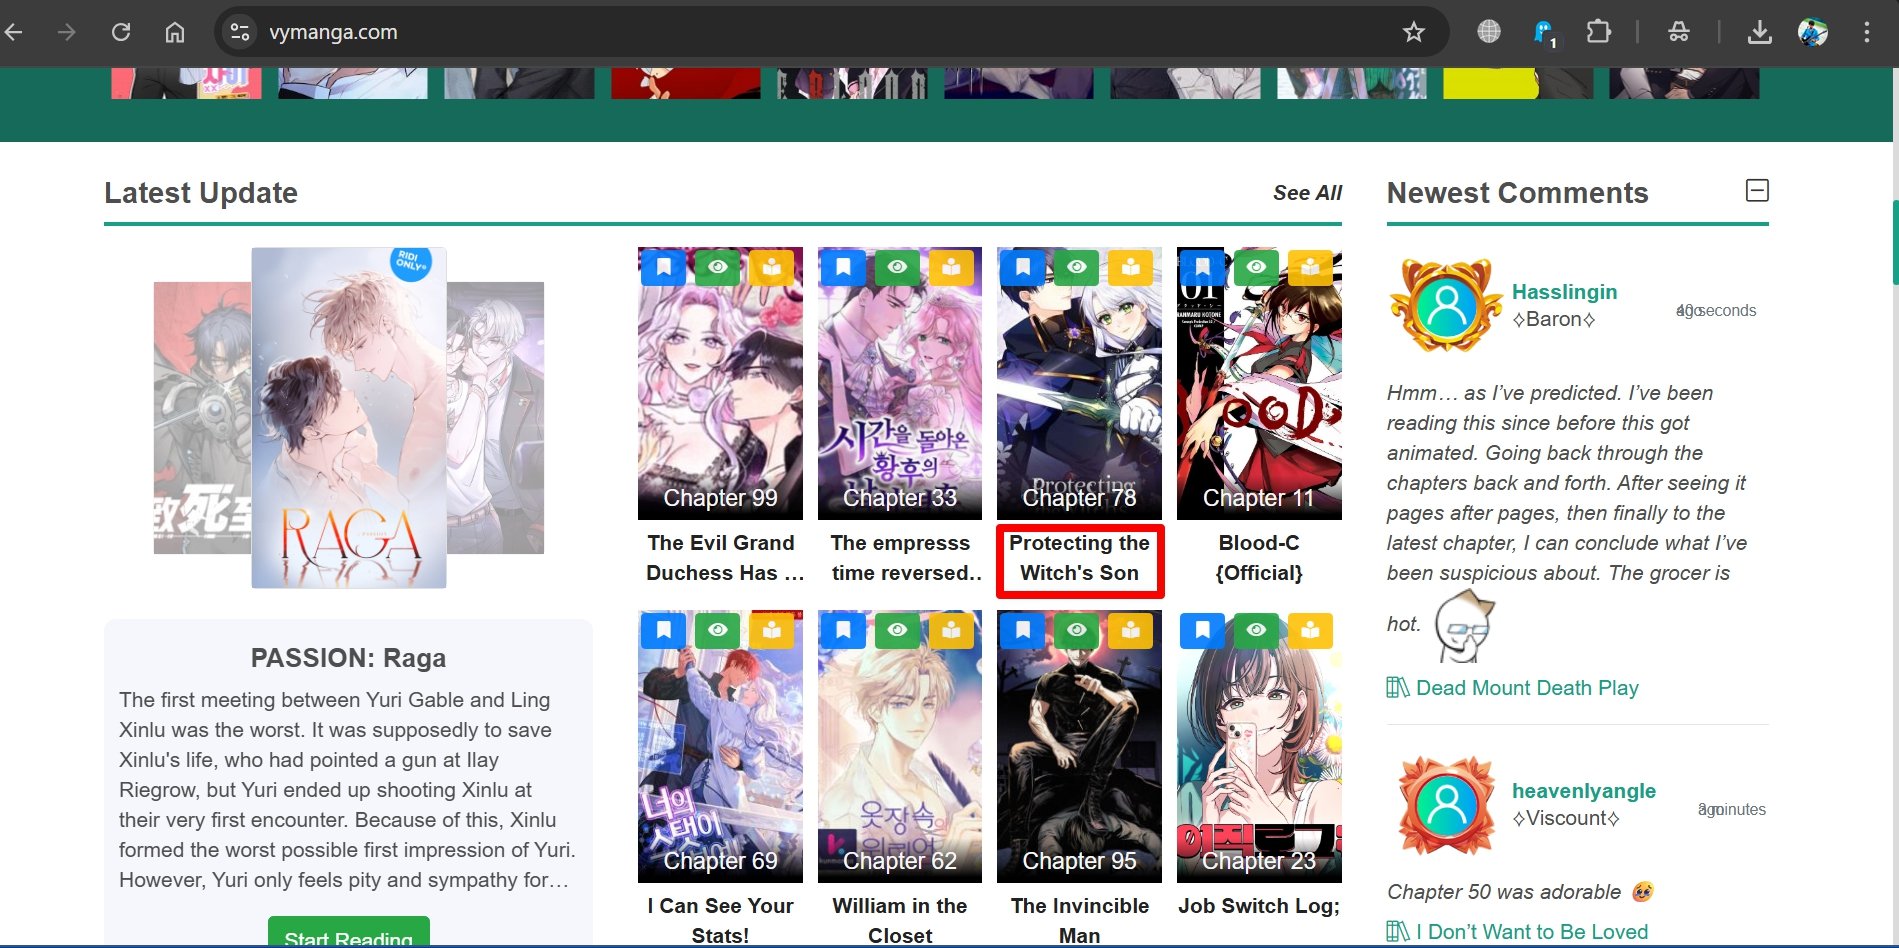The image size is (1899, 948).
Task: Click yellow read icon on Protecting the Witch's Son
Action: (x=1130, y=267)
